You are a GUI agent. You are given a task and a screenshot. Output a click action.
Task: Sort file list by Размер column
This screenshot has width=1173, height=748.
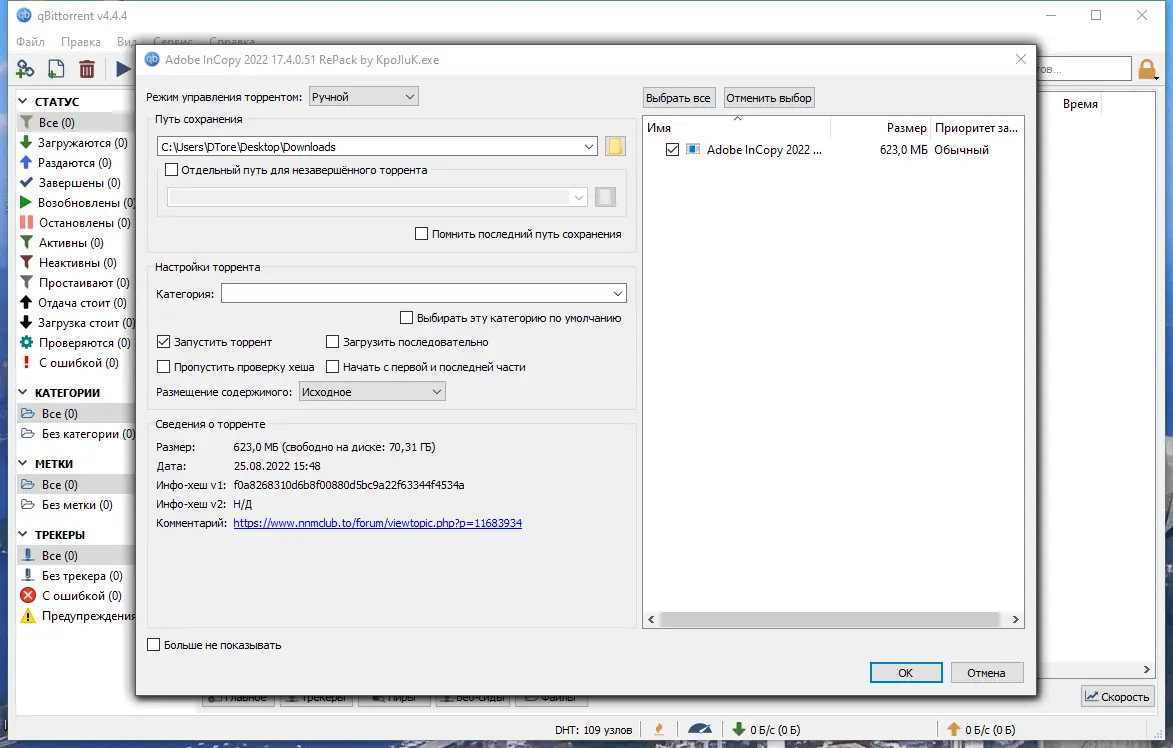coord(880,128)
